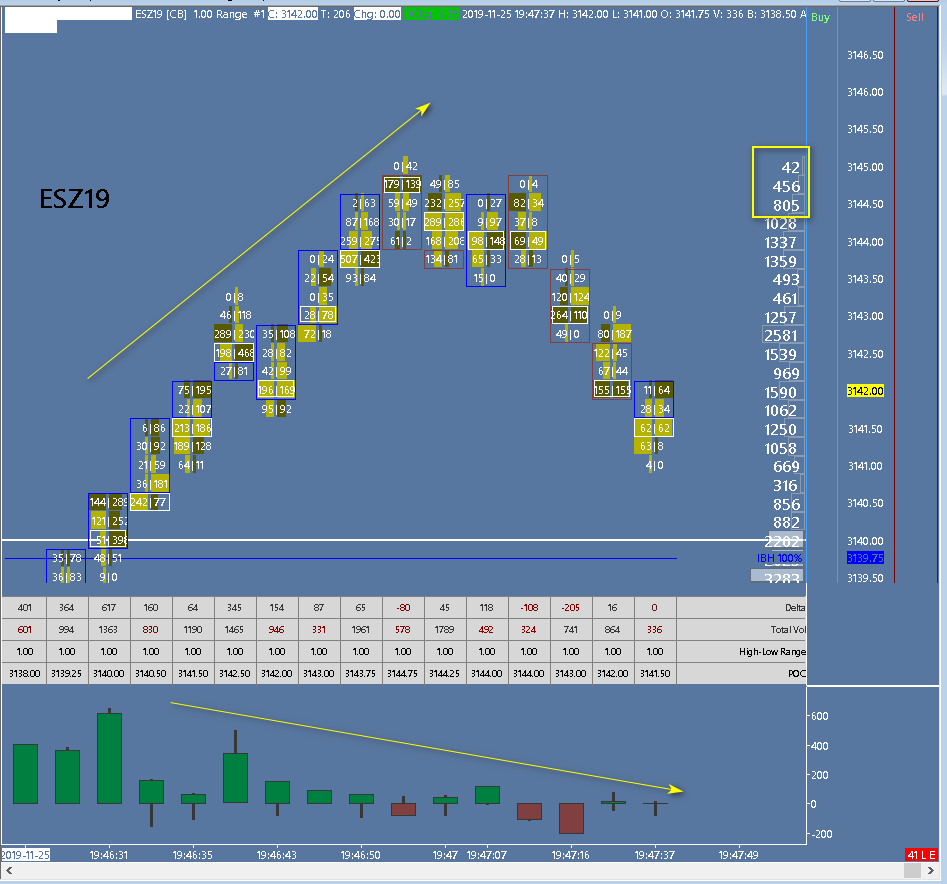Click the 19:47:07 time axis label
The width and height of the screenshot is (947, 884).
point(487,855)
